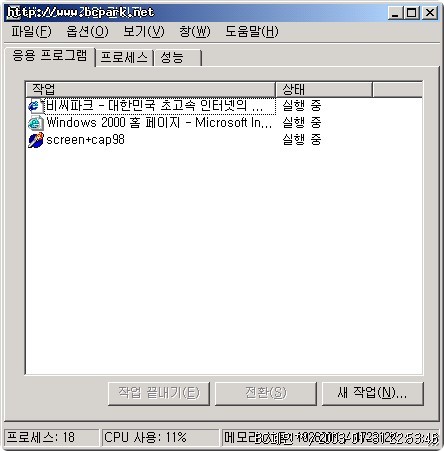
Task: Sort by the 상태 column header
Action: (324, 89)
